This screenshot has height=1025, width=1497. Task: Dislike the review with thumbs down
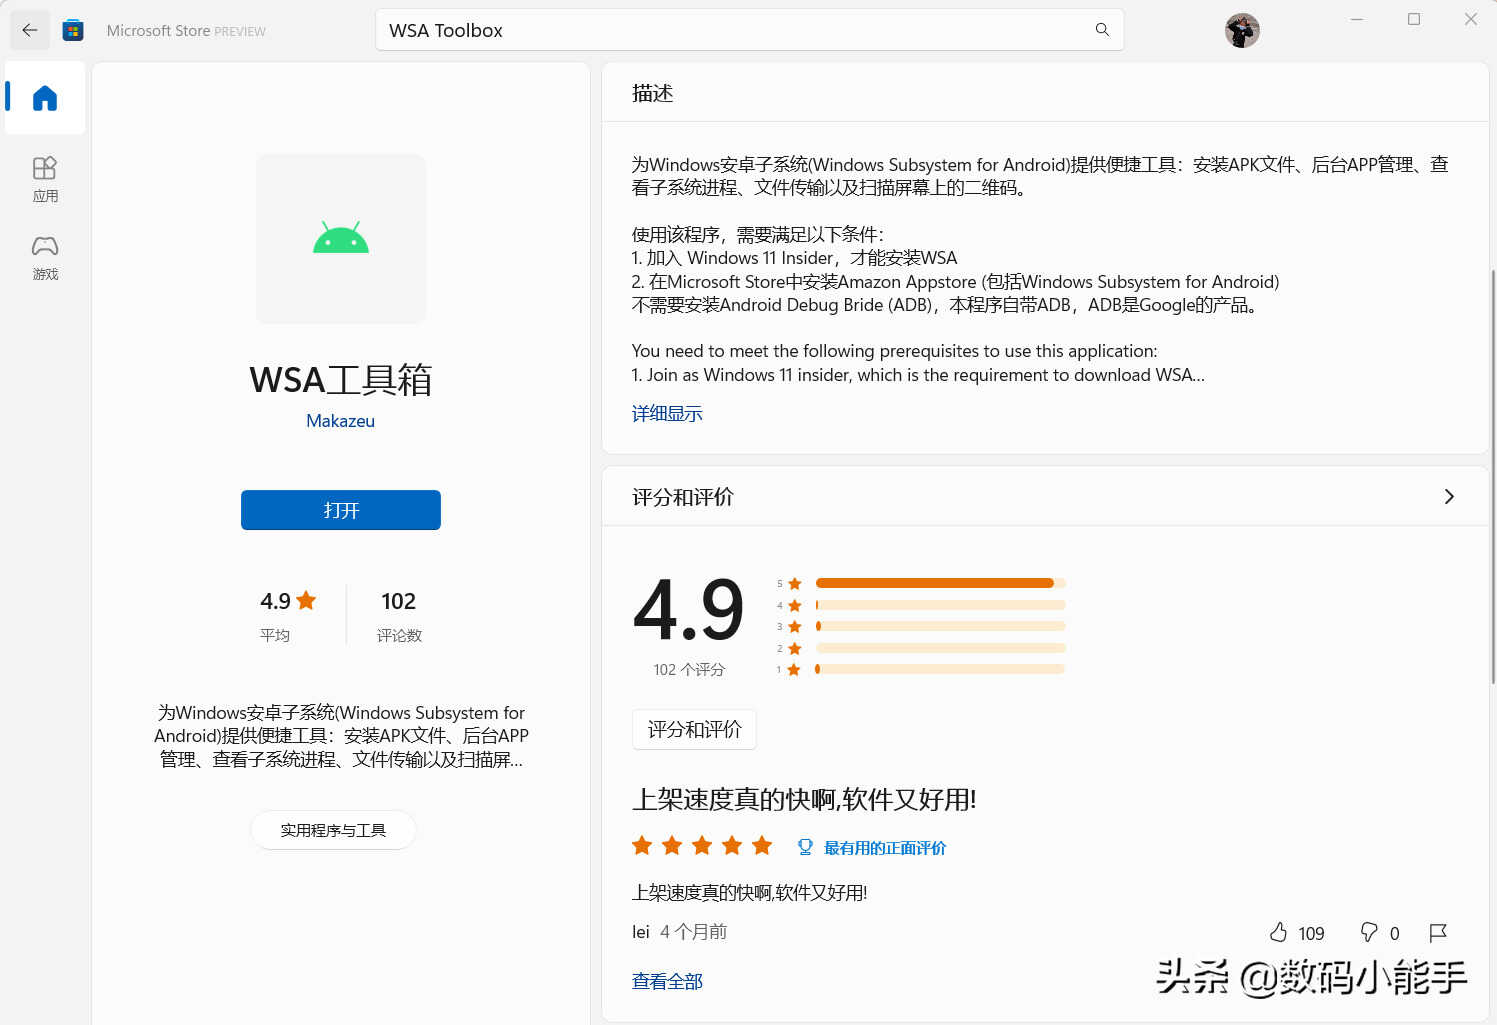(1369, 932)
